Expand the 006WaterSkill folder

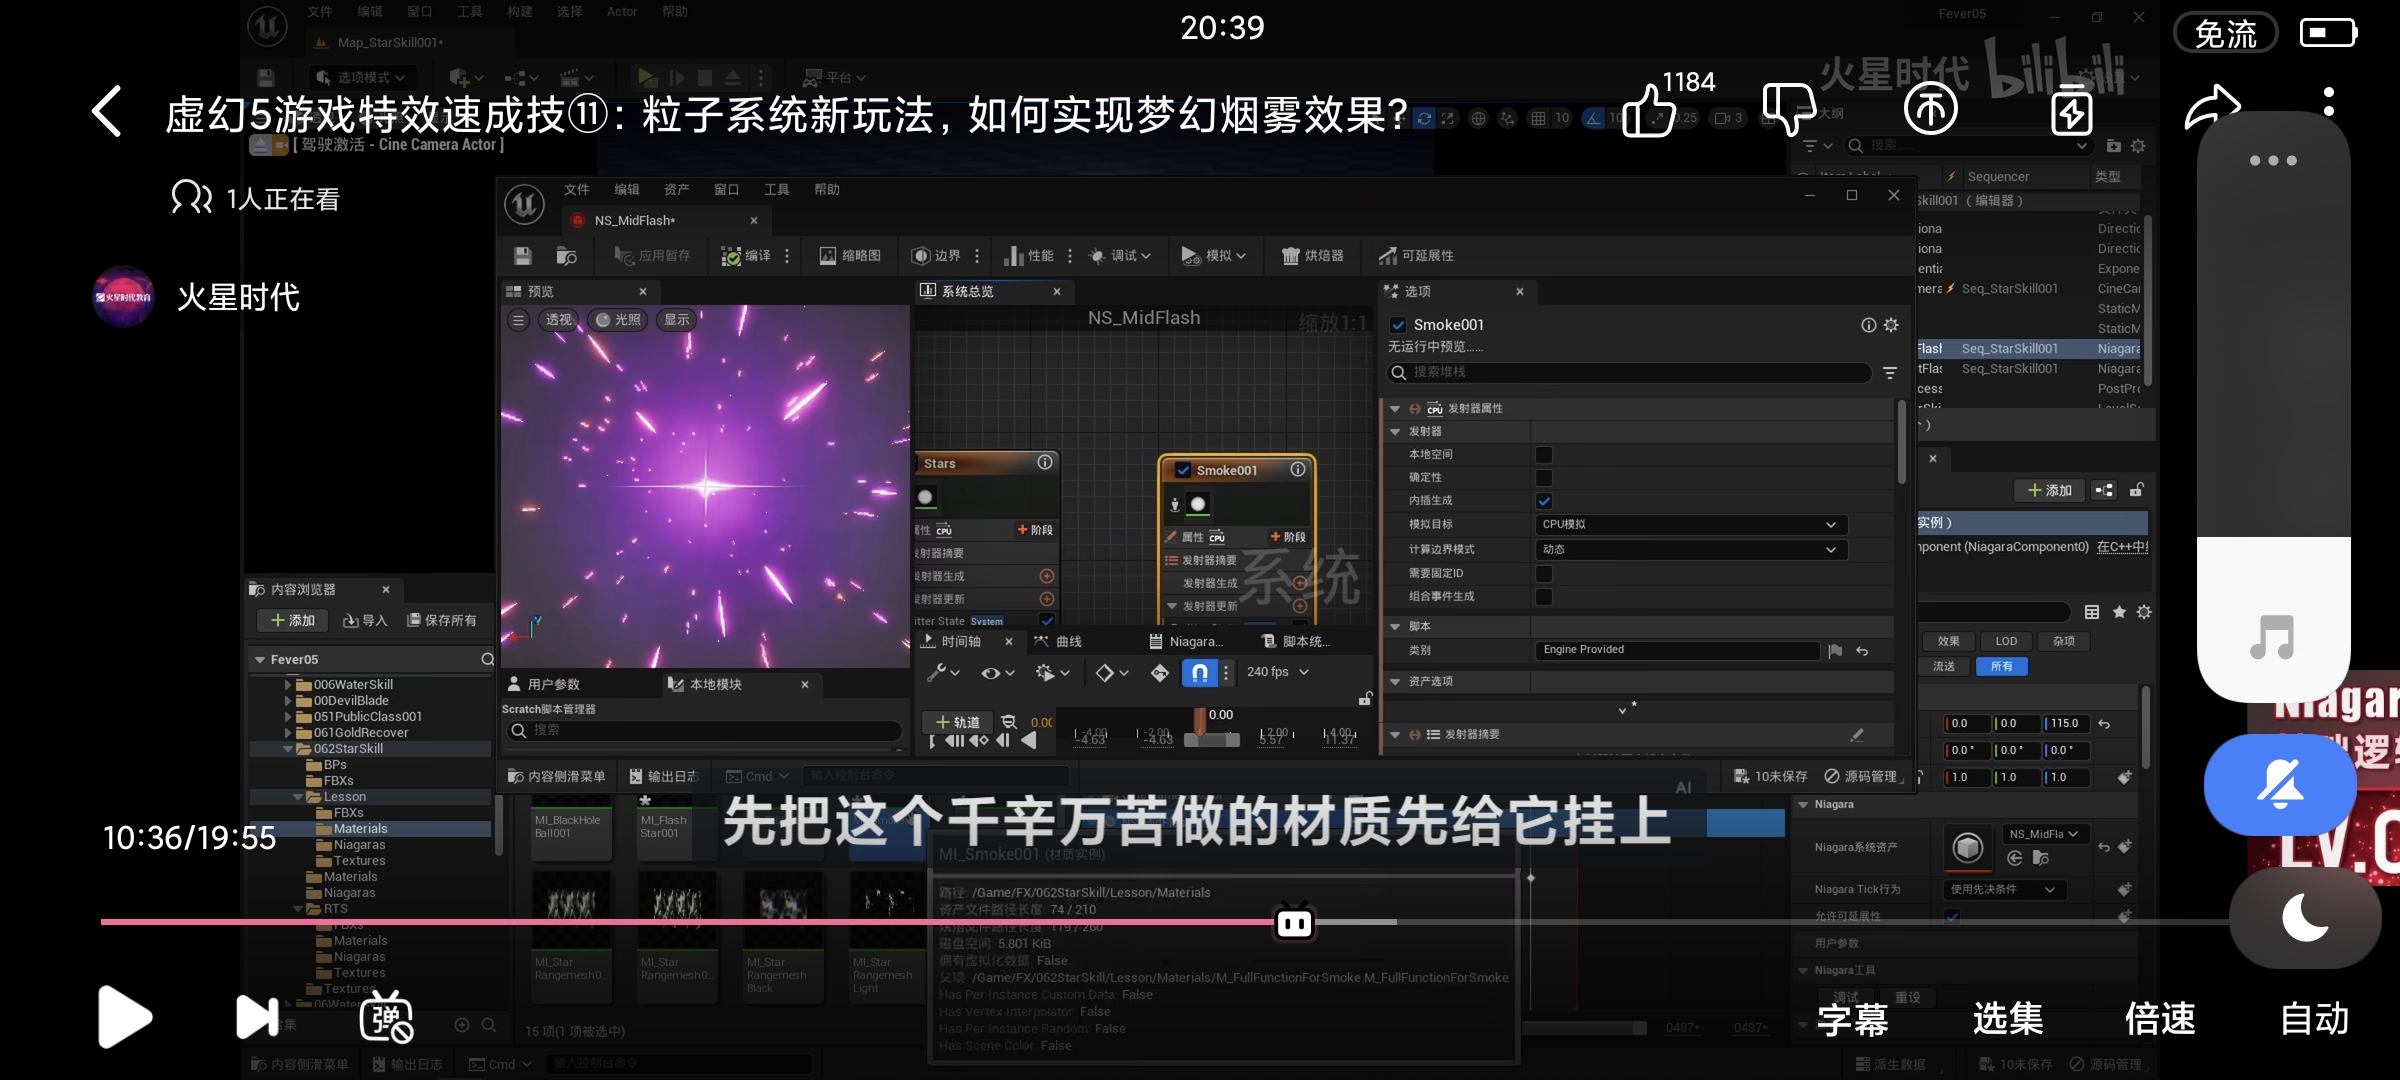[x=288, y=685]
